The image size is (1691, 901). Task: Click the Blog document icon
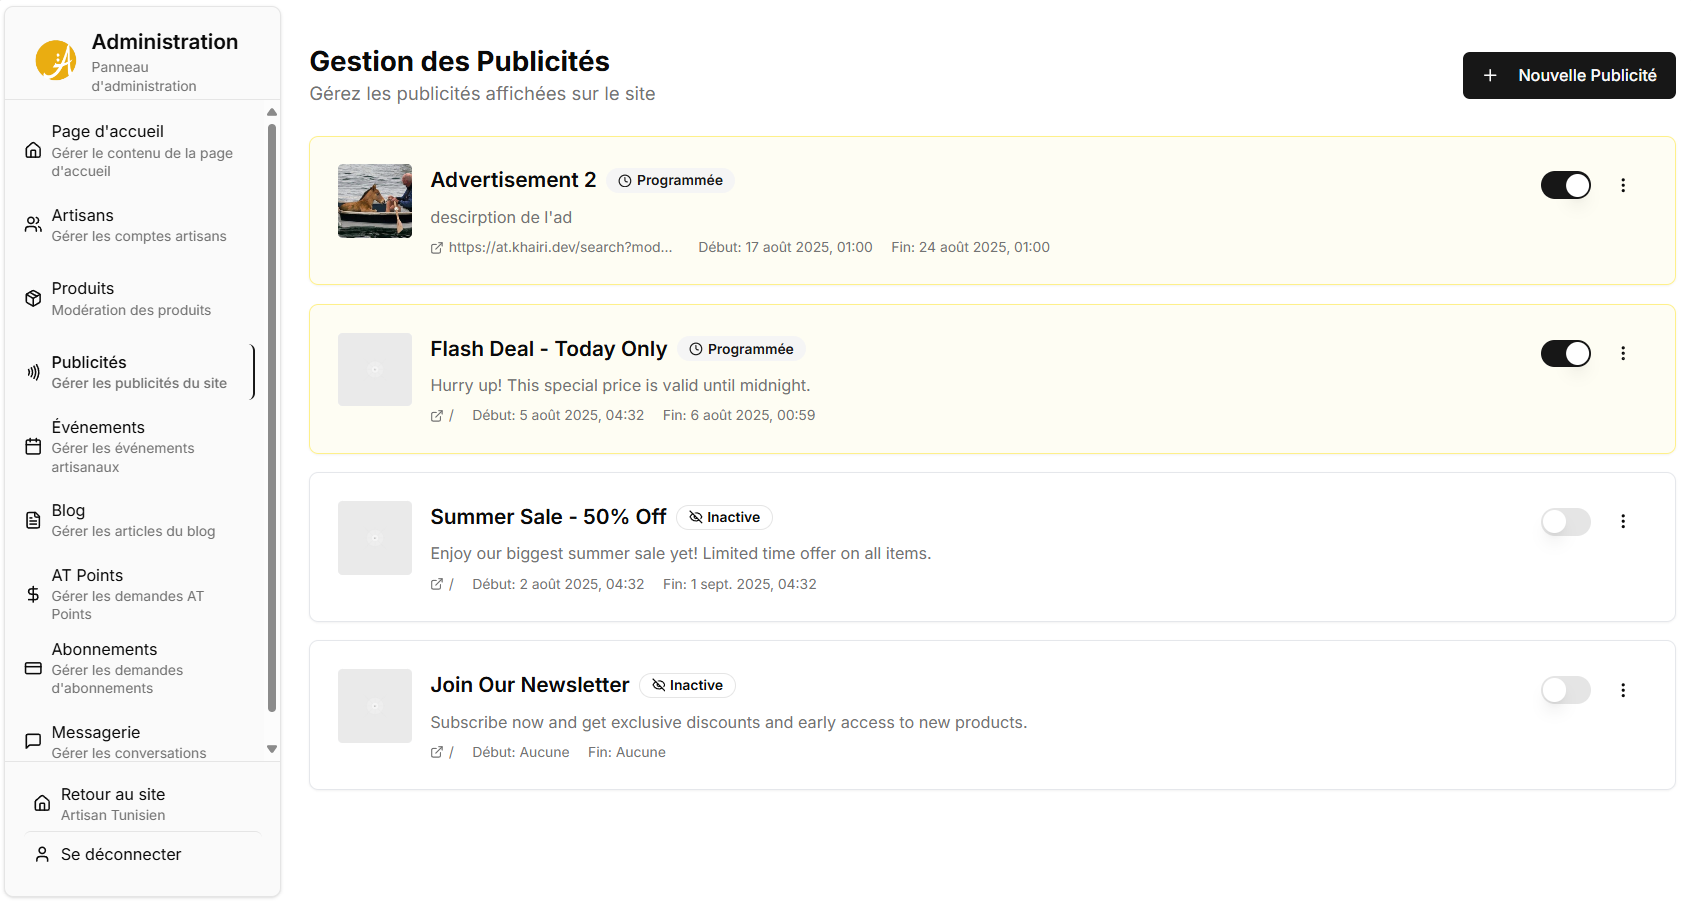(33, 520)
